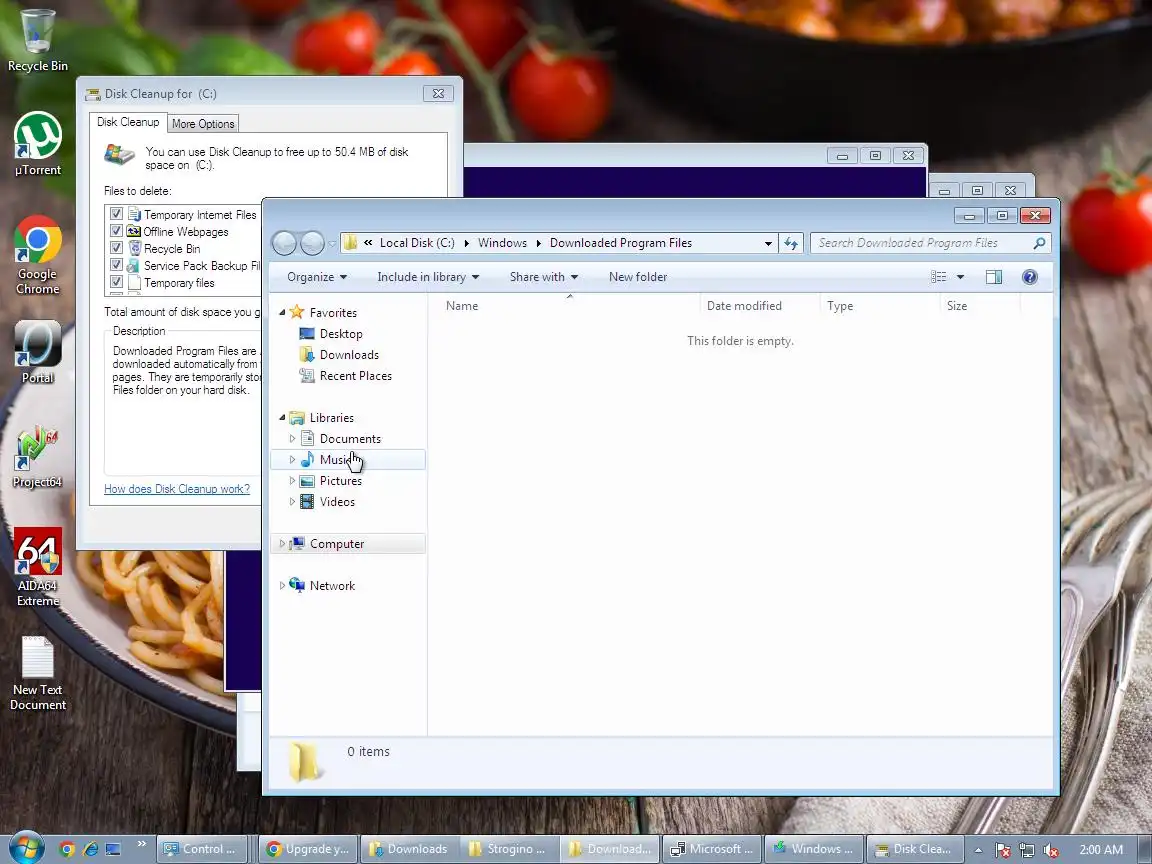
Task: Click the Explorer Back navigation arrow
Action: click(x=284, y=243)
